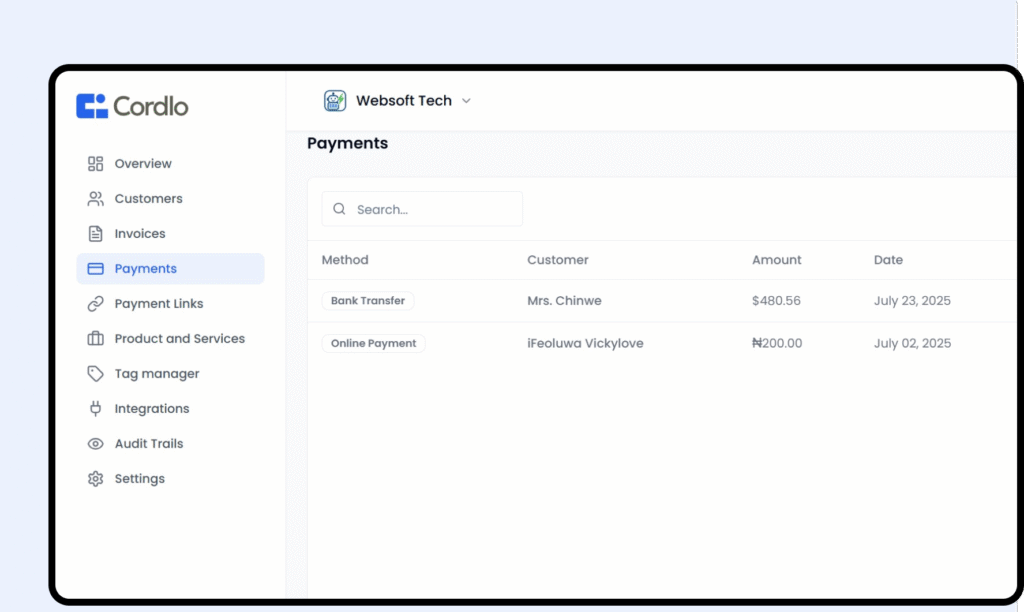1024x612 pixels.
Task: Click the Settings gear icon
Action: [96, 479]
